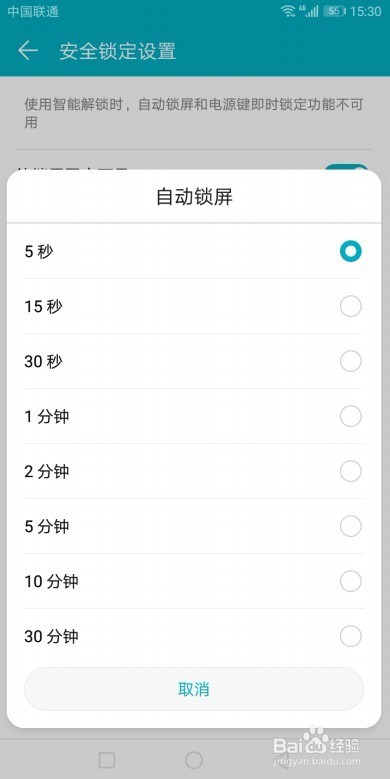Tap the 15:30 clock in status bar
The image size is (390, 779).
point(366,11)
